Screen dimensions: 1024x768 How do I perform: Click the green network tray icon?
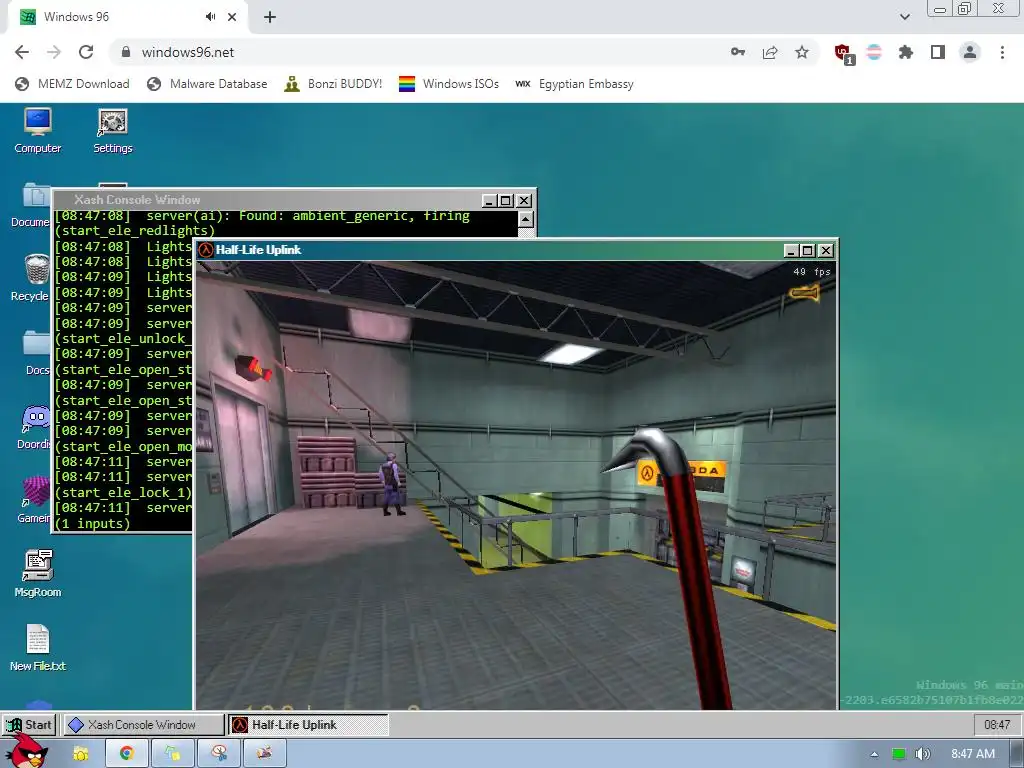click(x=899, y=754)
